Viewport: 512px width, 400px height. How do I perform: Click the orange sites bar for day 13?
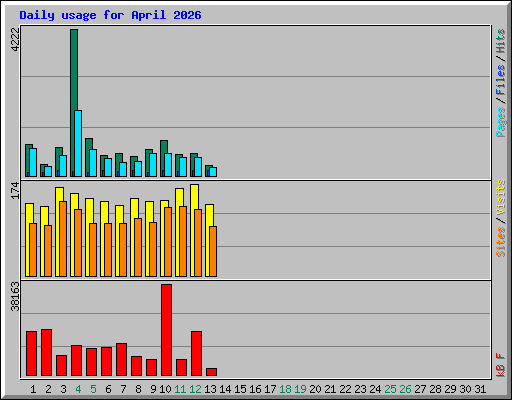coord(213,251)
